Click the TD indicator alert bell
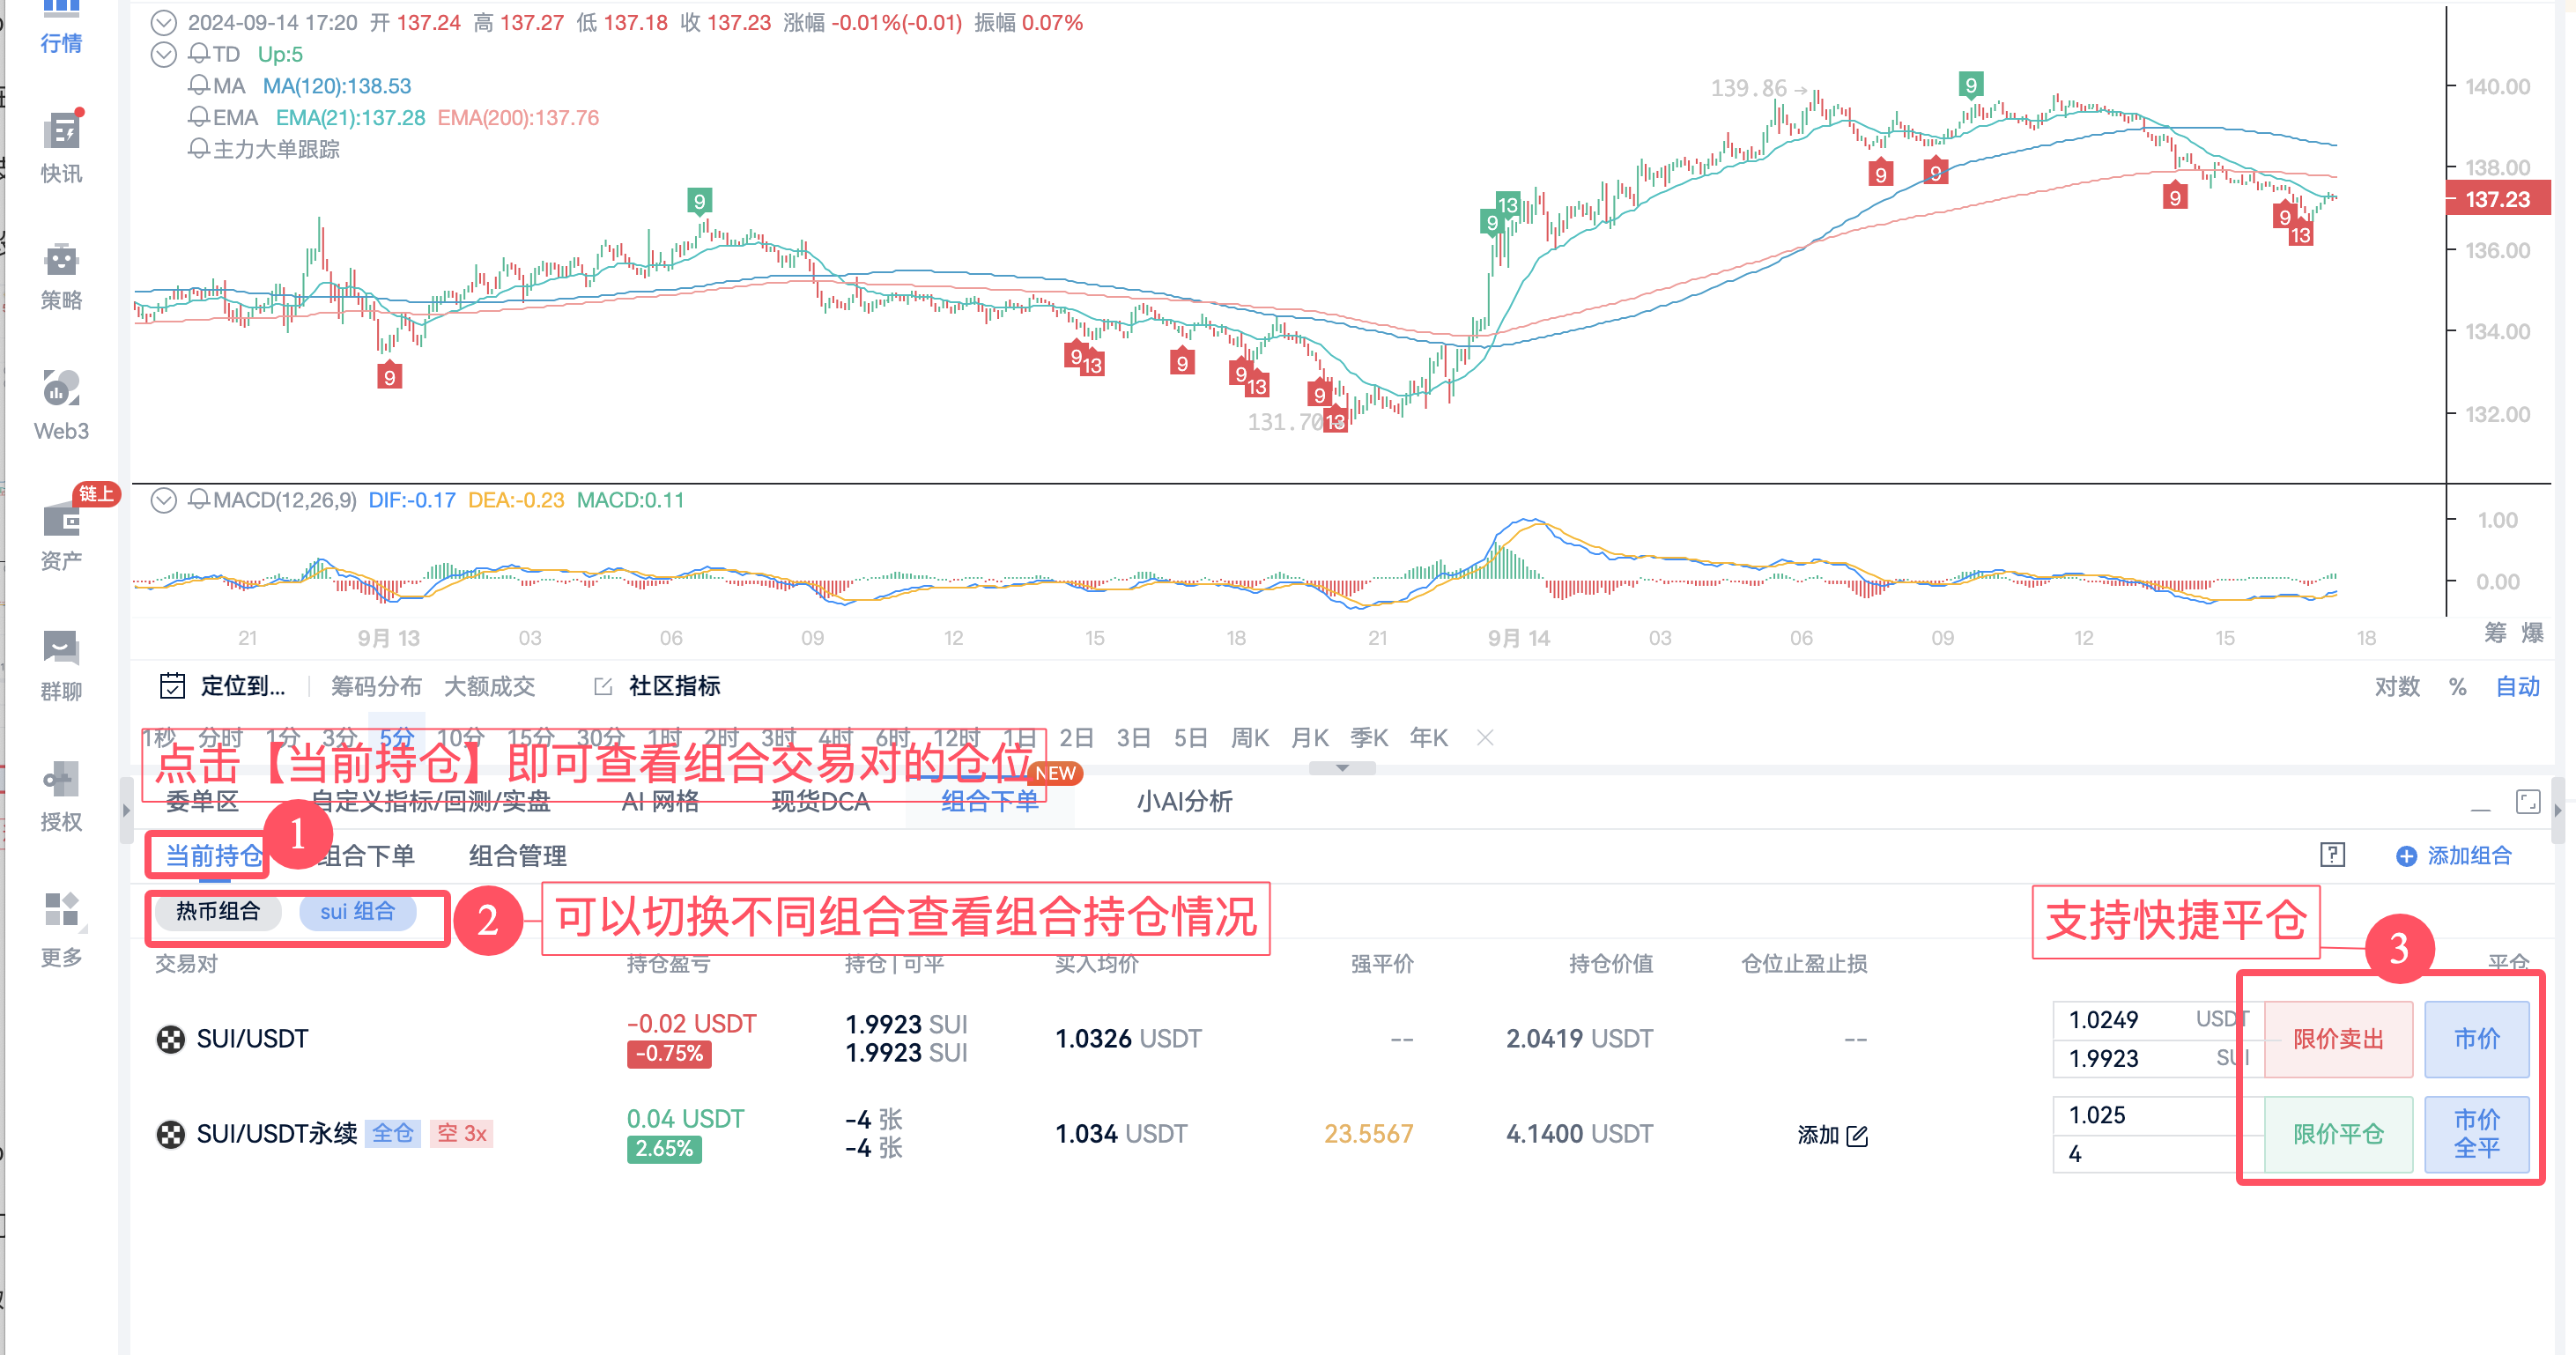 click(x=199, y=53)
